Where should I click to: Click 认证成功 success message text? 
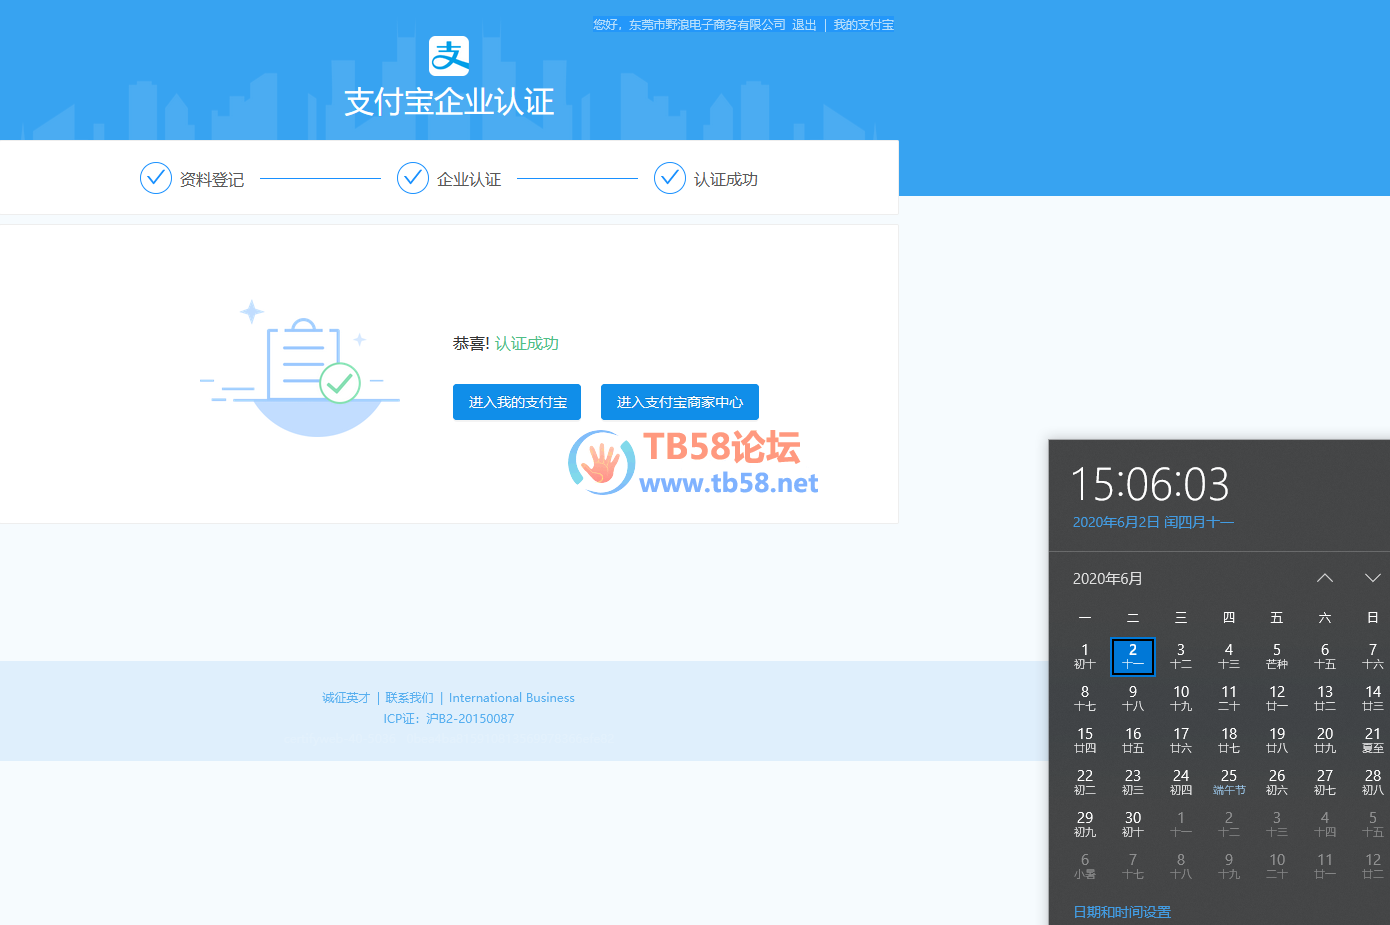click(x=527, y=344)
